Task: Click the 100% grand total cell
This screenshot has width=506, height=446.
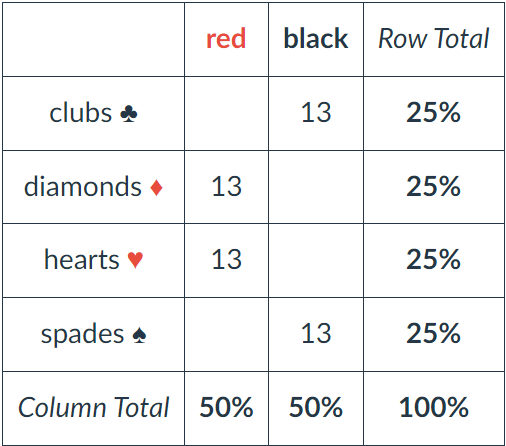Action: [434, 407]
